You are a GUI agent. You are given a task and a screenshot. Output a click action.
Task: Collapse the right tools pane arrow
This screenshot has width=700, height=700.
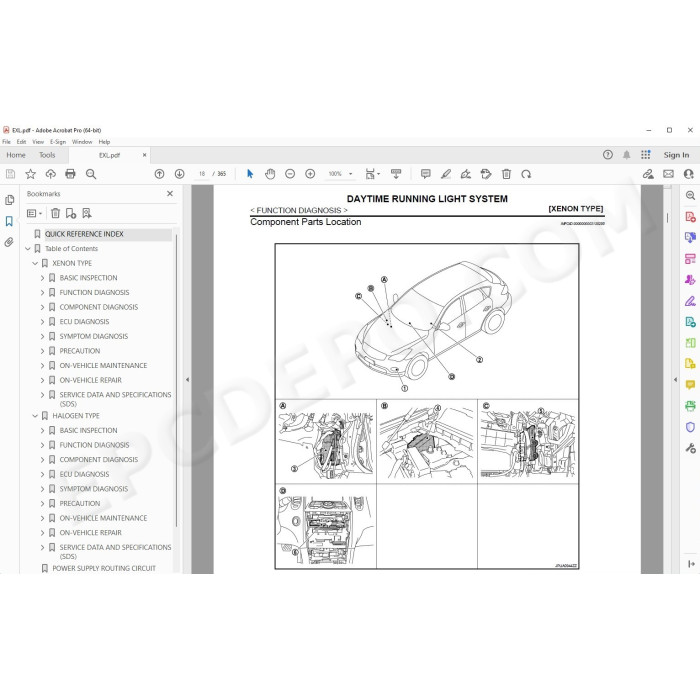pos(675,379)
